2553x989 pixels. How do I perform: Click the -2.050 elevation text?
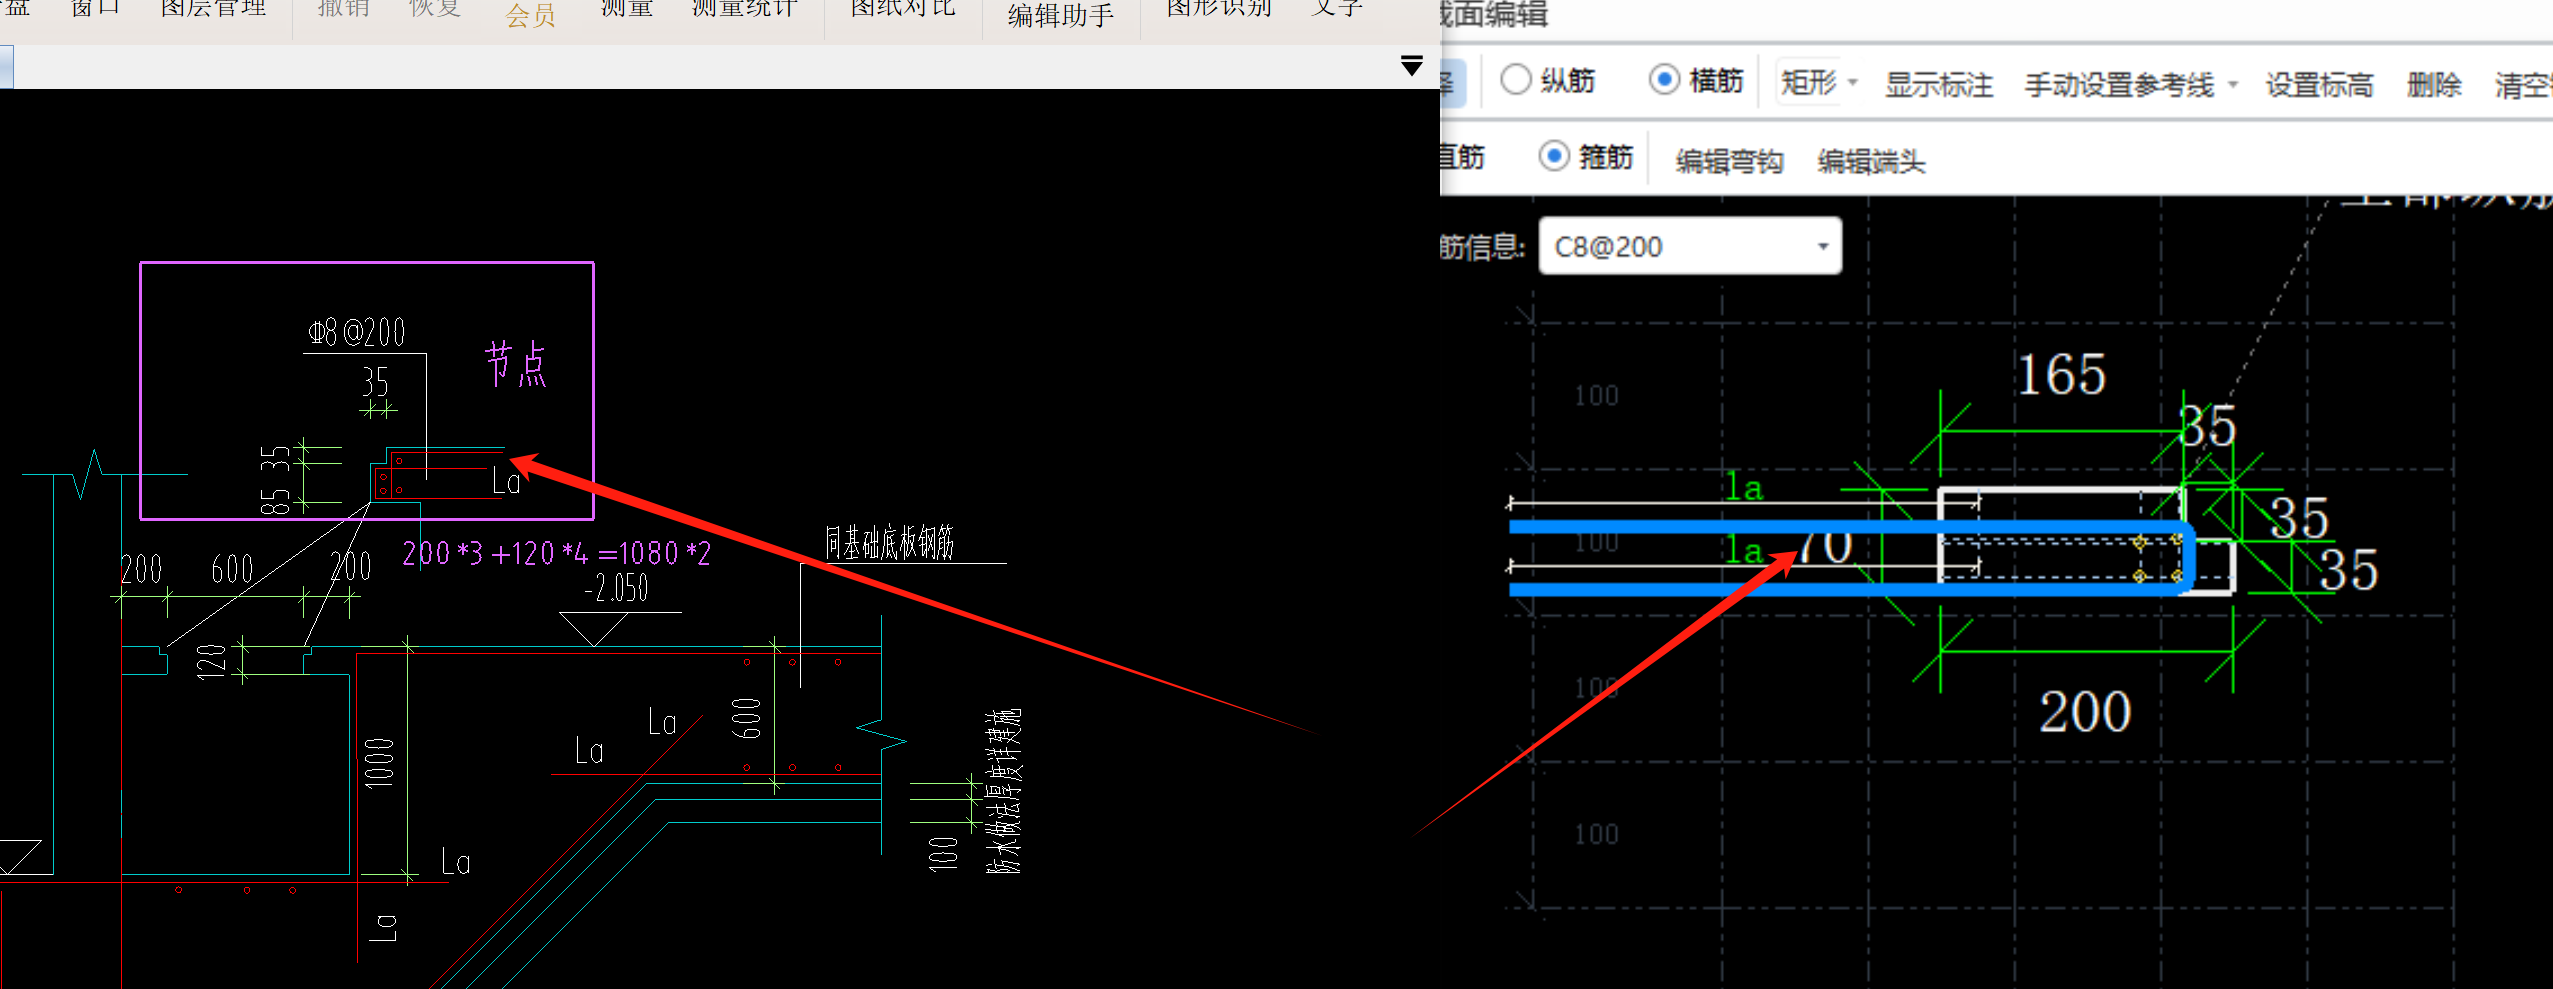pyautogui.click(x=616, y=588)
